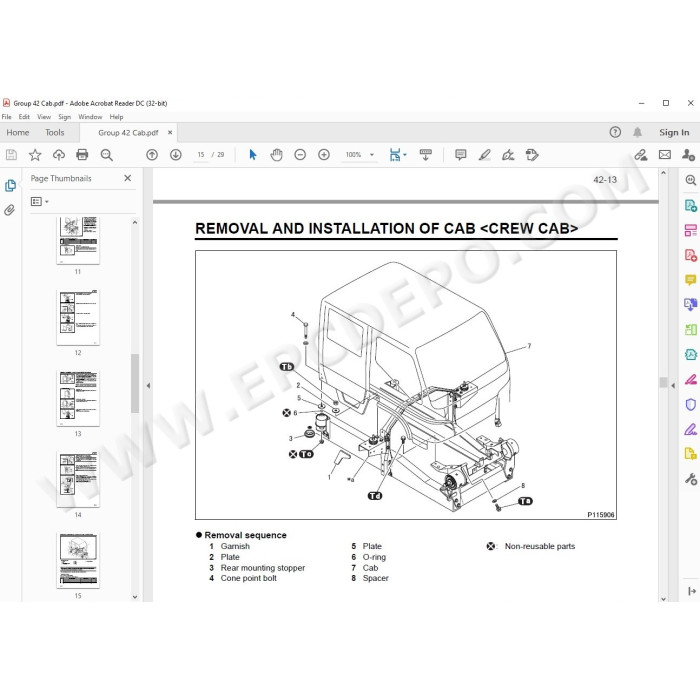The image size is (700, 700).
Task: Close the Page Thumbnails panel
Action: pyautogui.click(x=128, y=178)
